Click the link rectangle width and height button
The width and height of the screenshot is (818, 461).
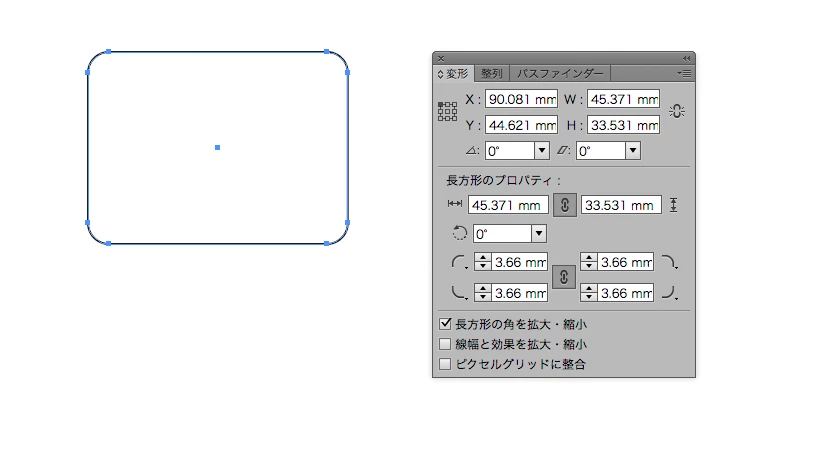[564, 205]
